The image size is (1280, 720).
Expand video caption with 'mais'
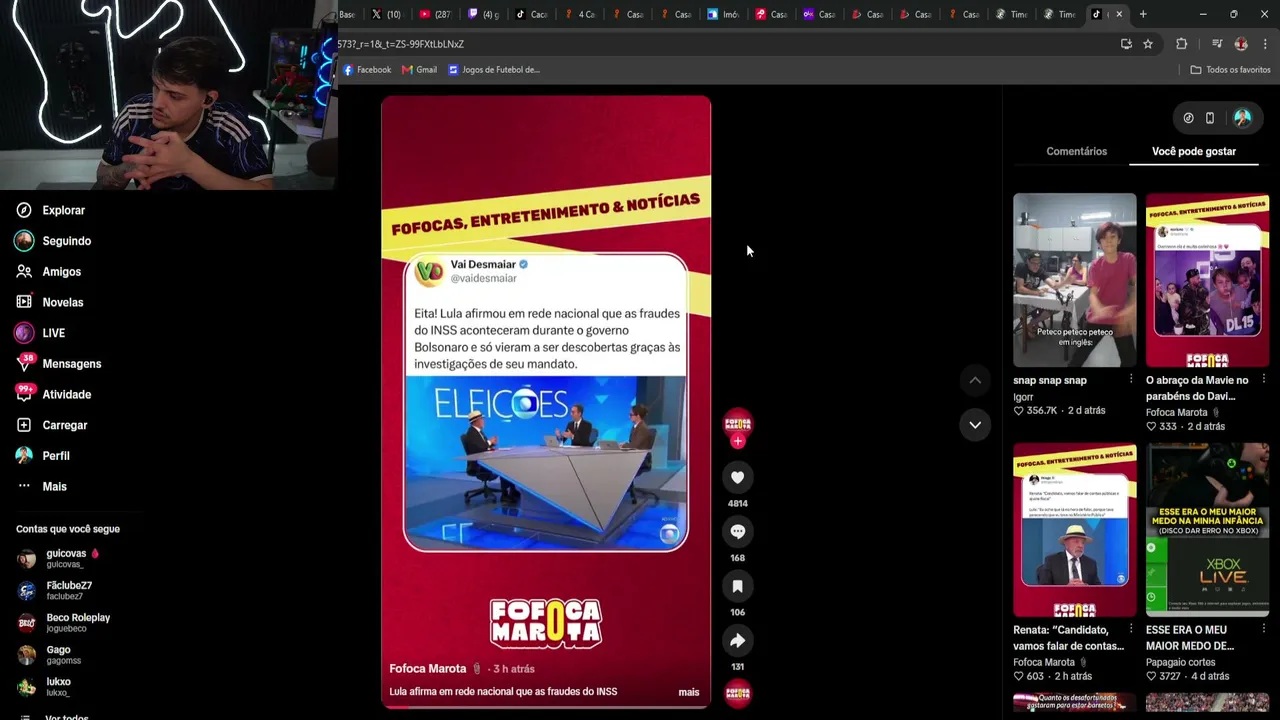pos(689,692)
